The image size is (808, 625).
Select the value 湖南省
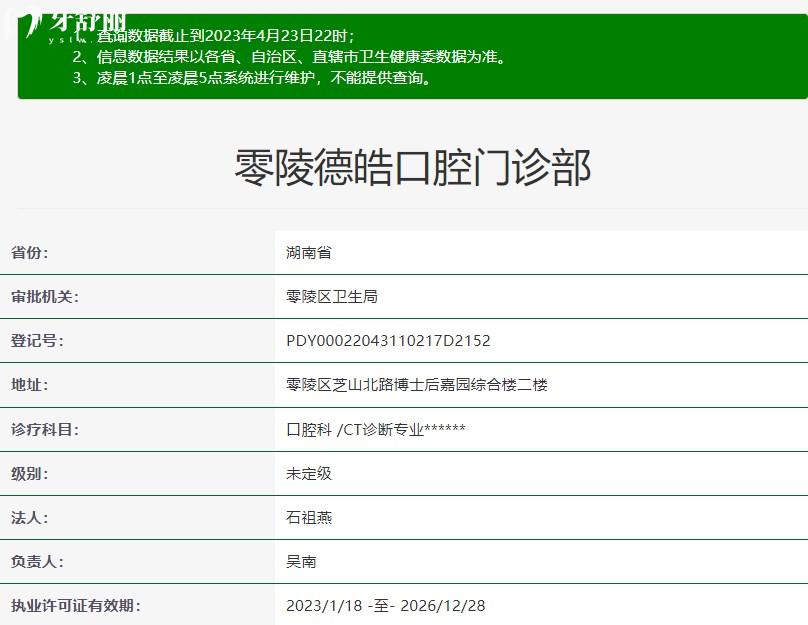point(309,253)
